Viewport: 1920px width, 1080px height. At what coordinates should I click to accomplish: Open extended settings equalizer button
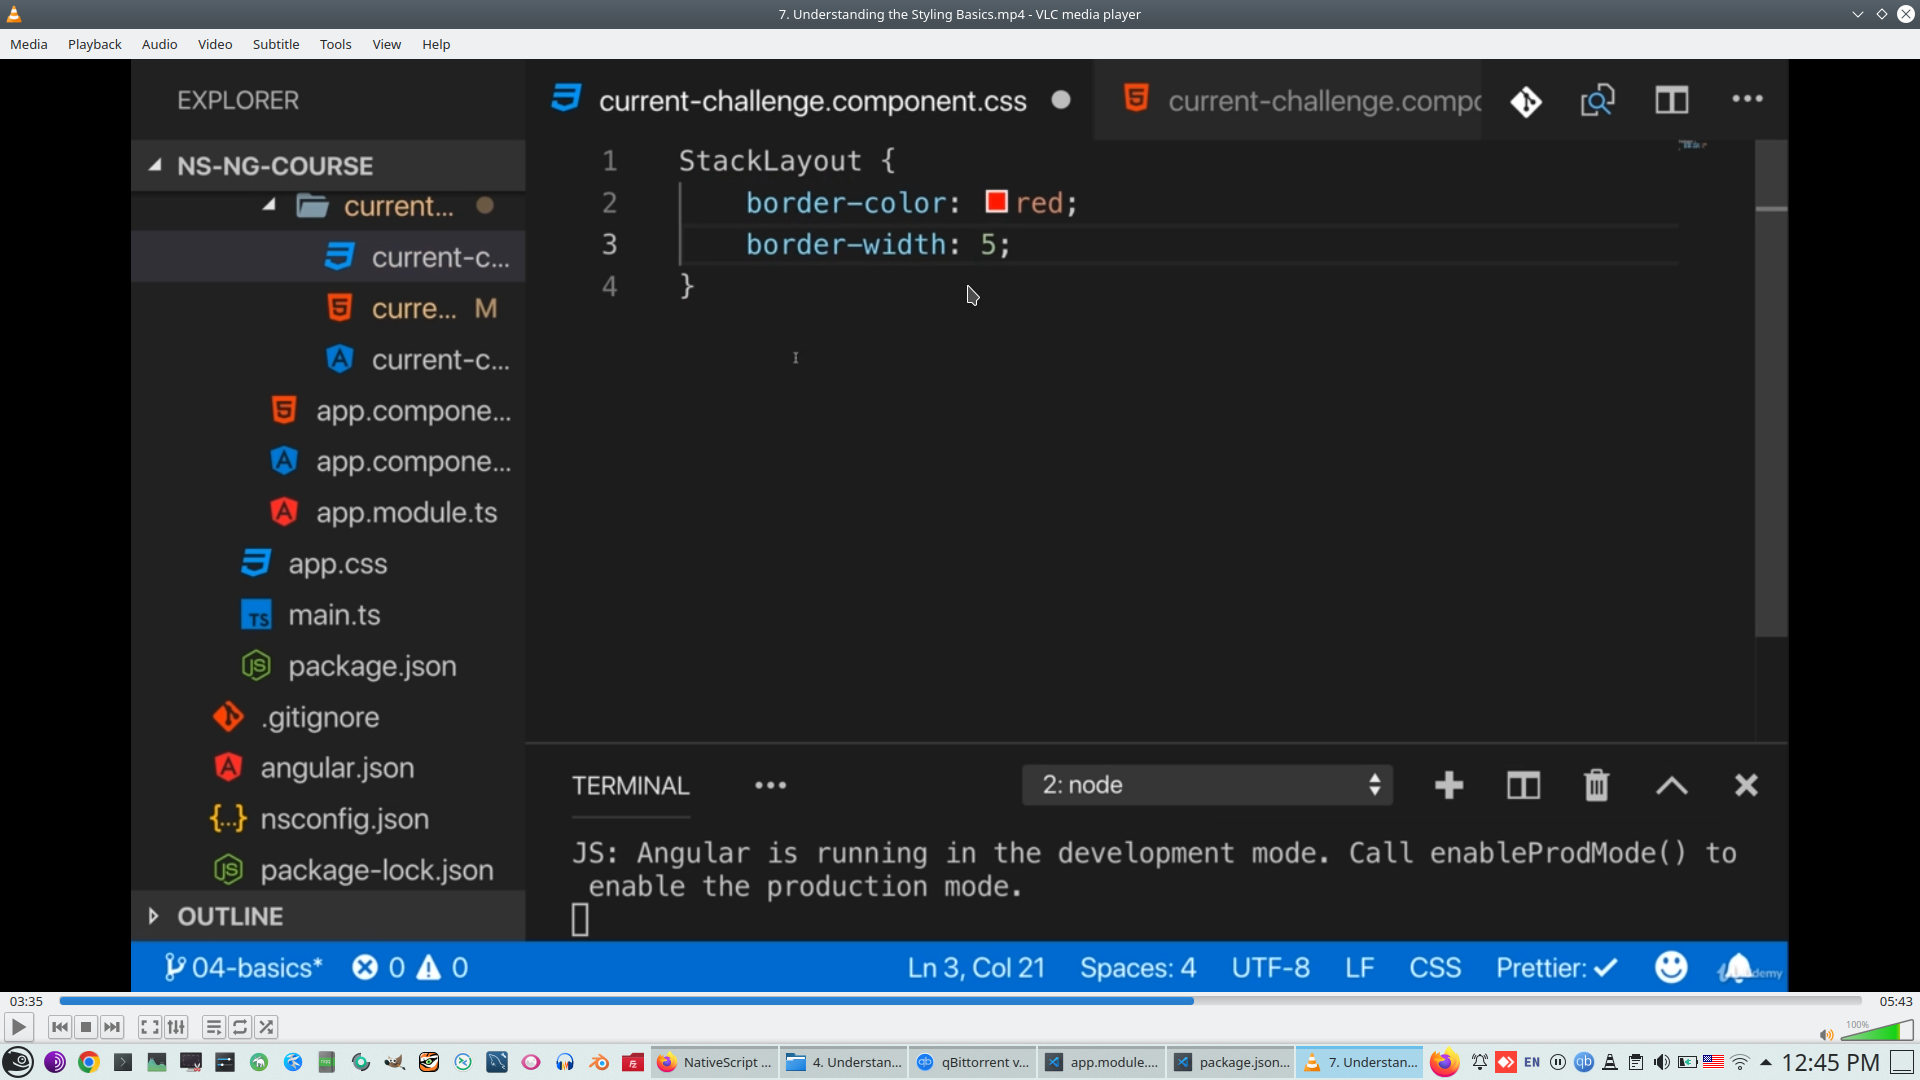click(x=176, y=1027)
